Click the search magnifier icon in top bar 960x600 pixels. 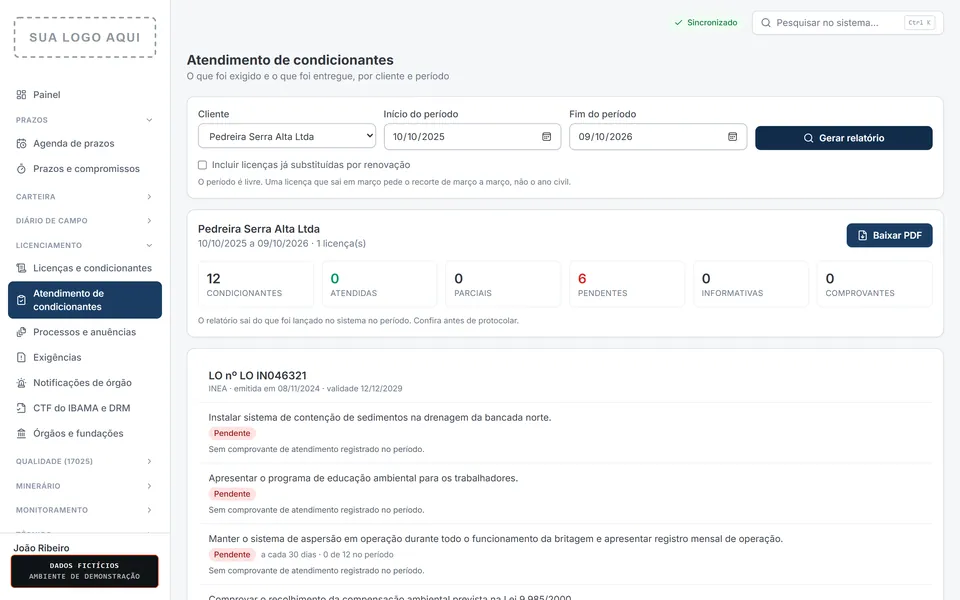pyautogui.click(x=766, y=23)
